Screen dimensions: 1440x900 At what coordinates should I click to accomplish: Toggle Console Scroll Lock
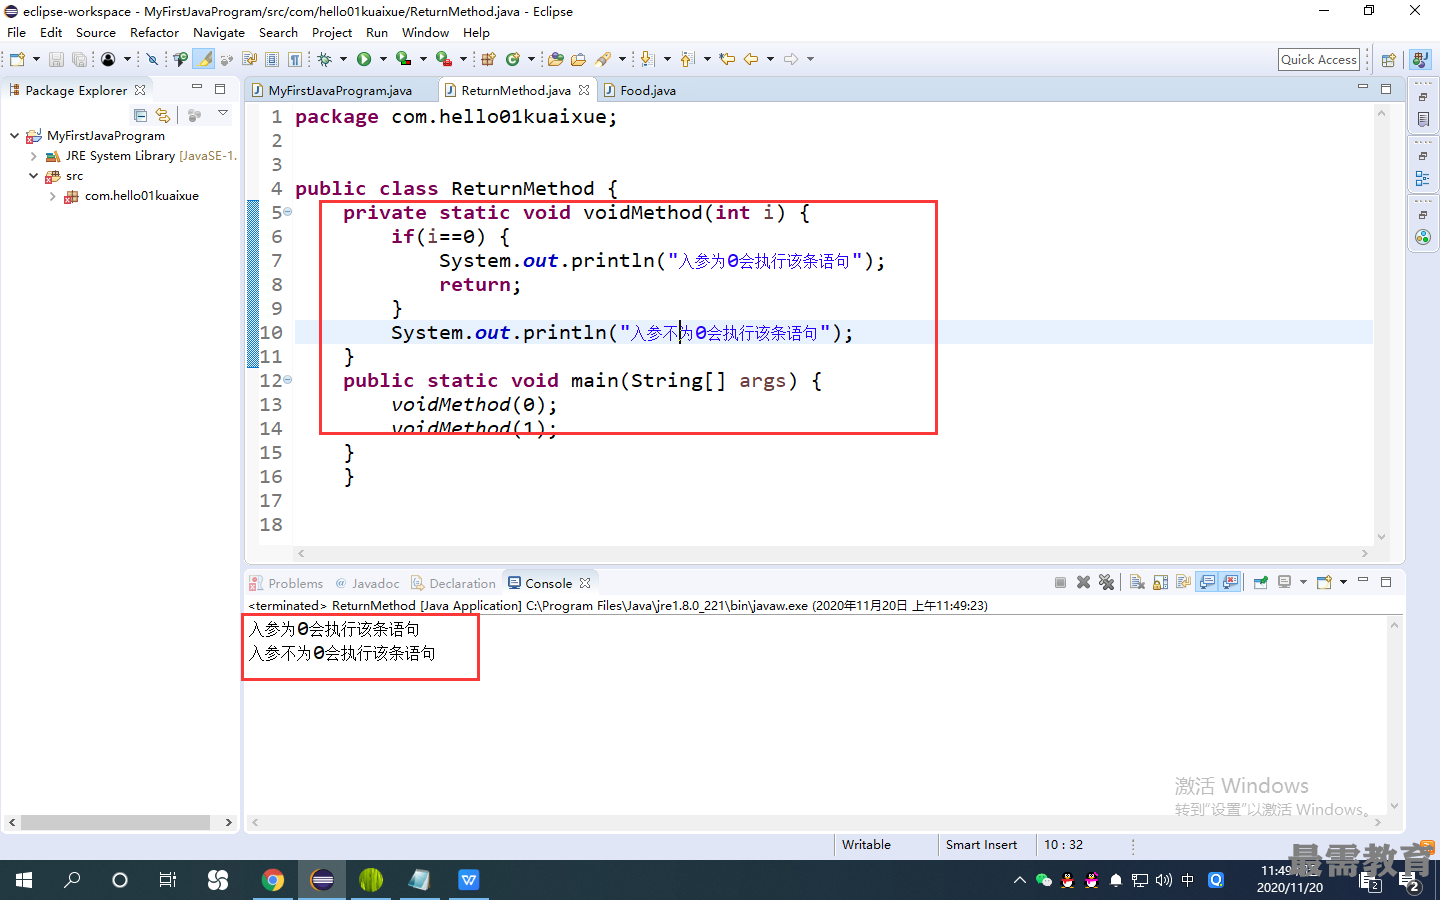[1161, 582]
